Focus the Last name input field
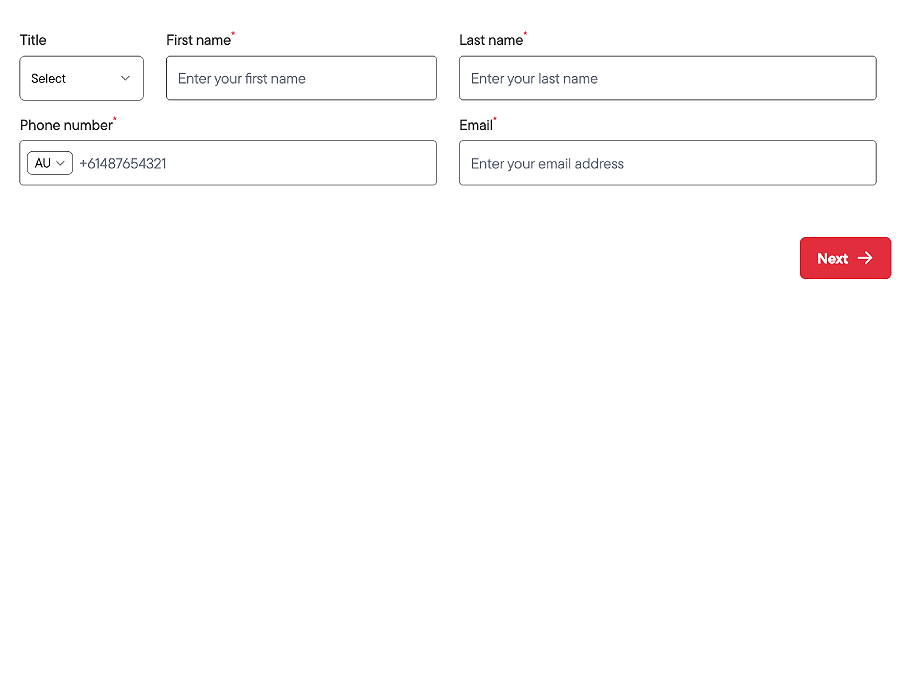 pos(668,78)
